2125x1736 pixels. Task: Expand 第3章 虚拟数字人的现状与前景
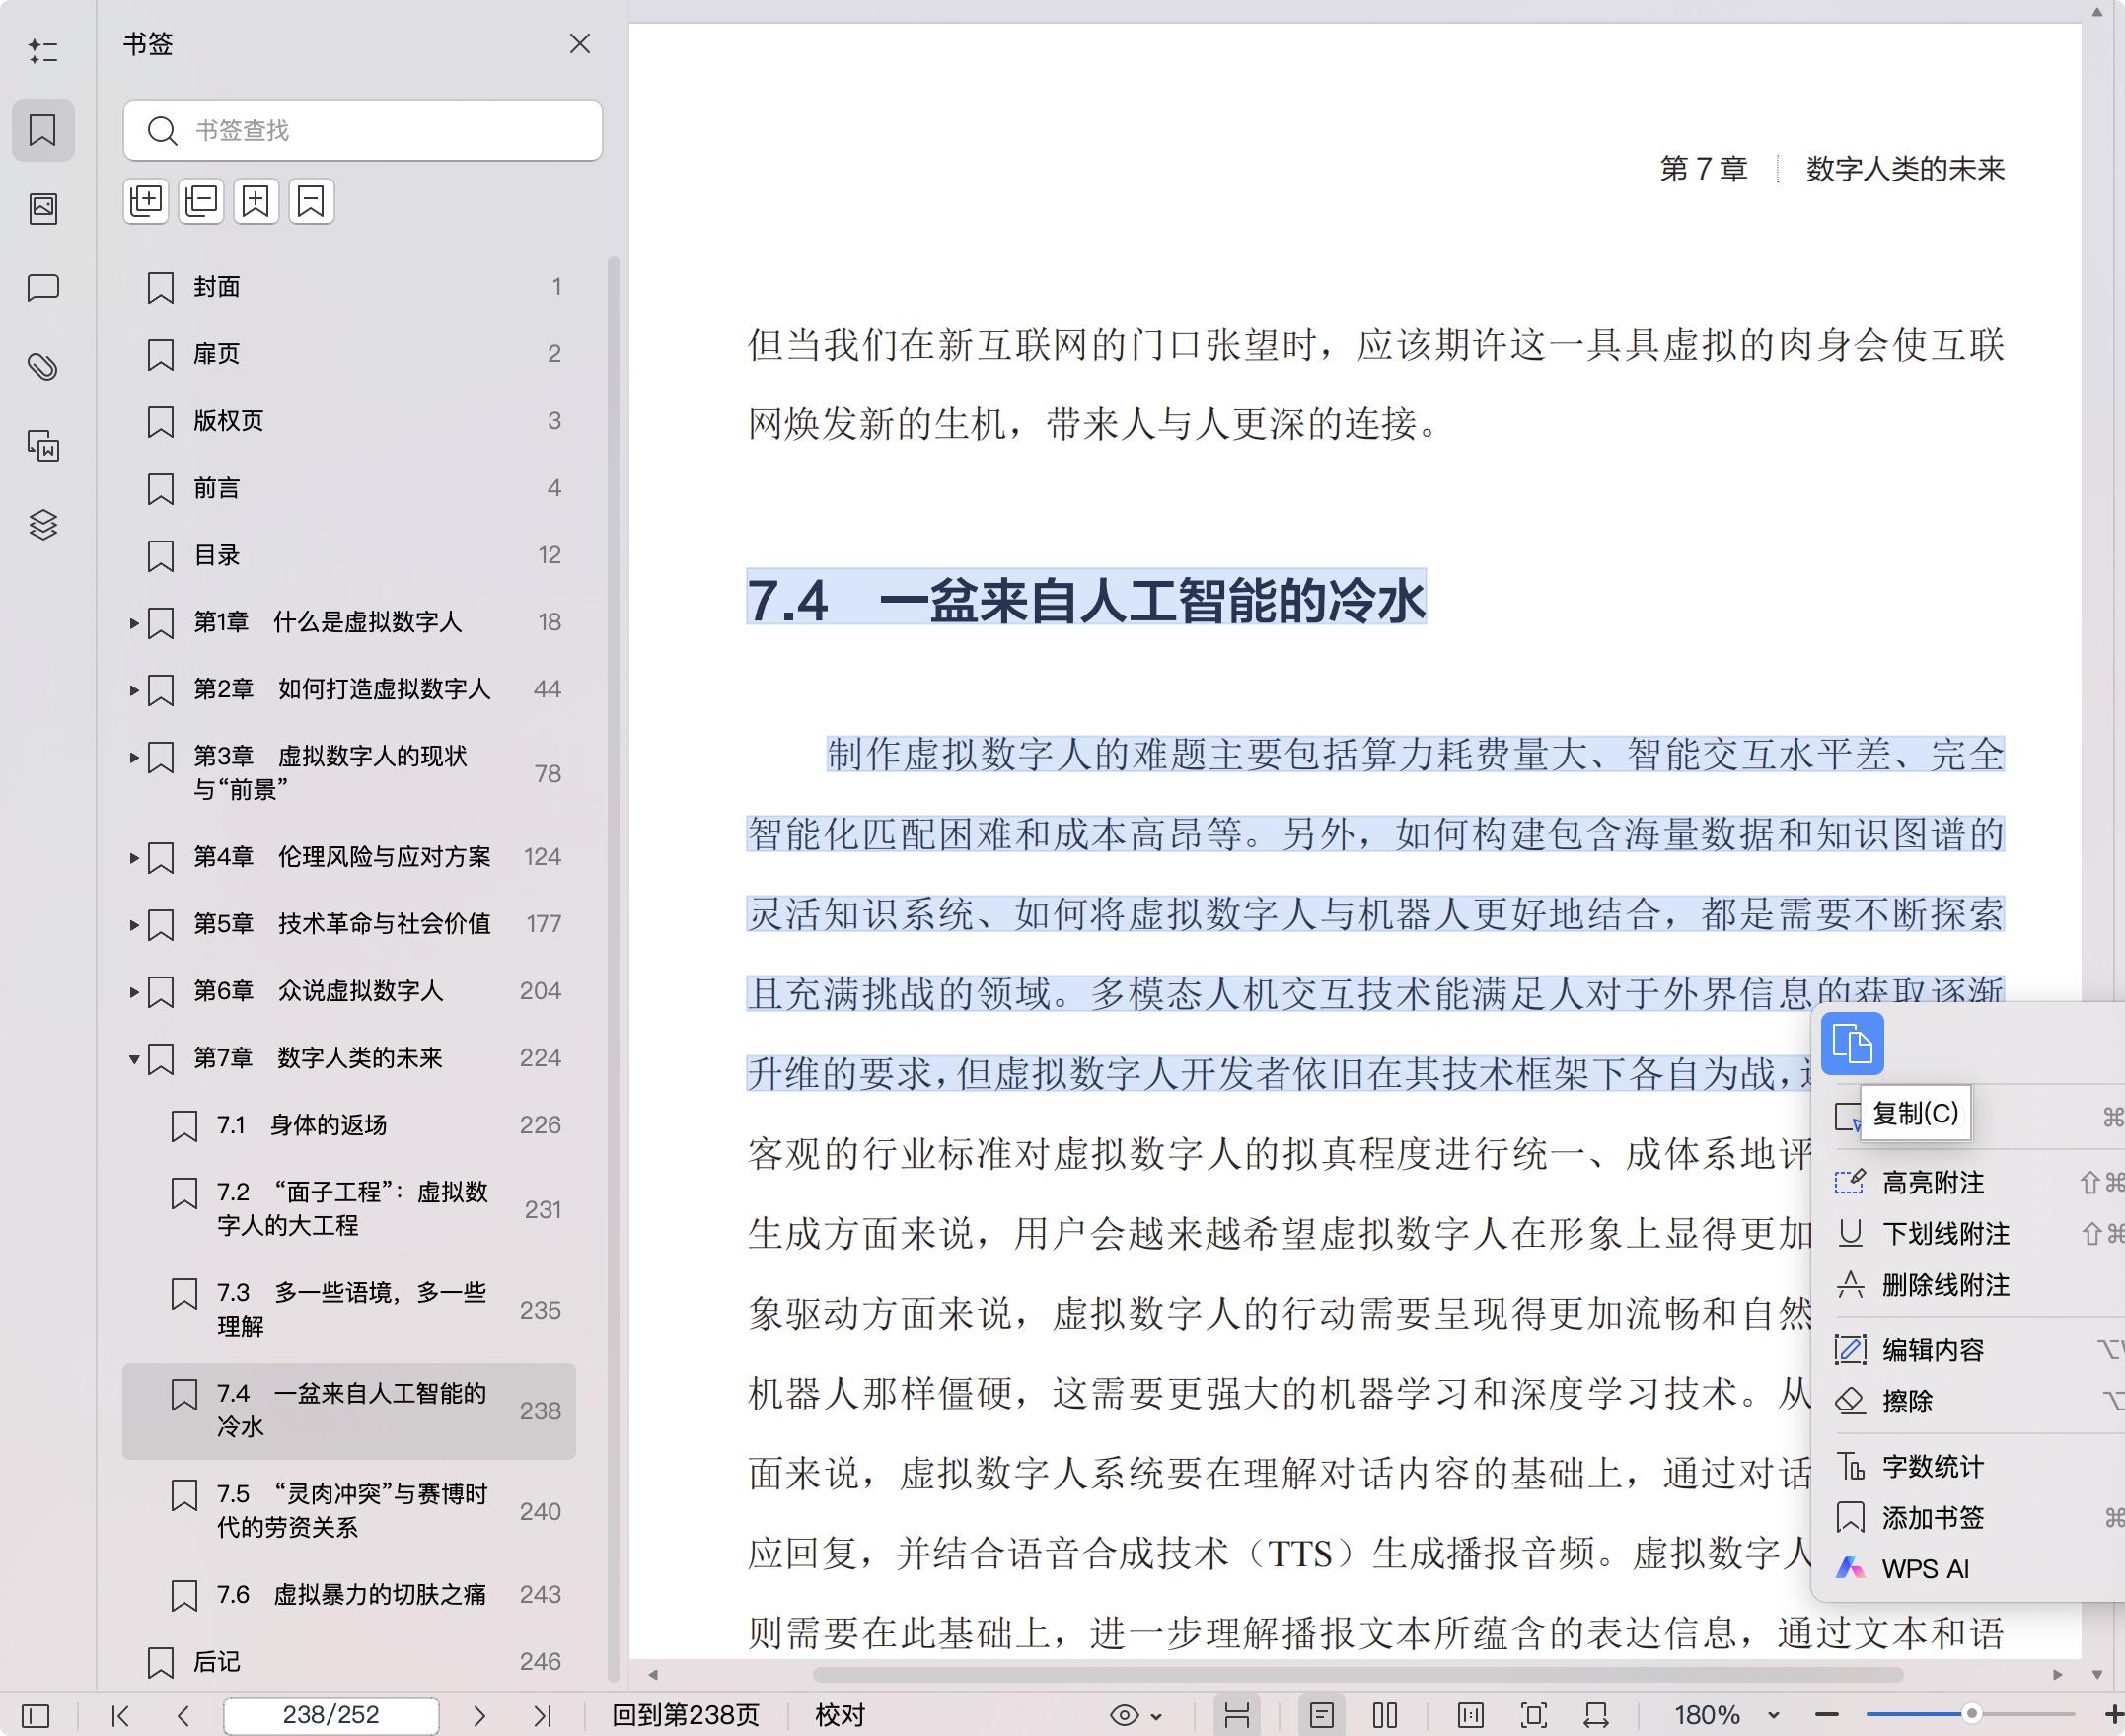point(134,757)
